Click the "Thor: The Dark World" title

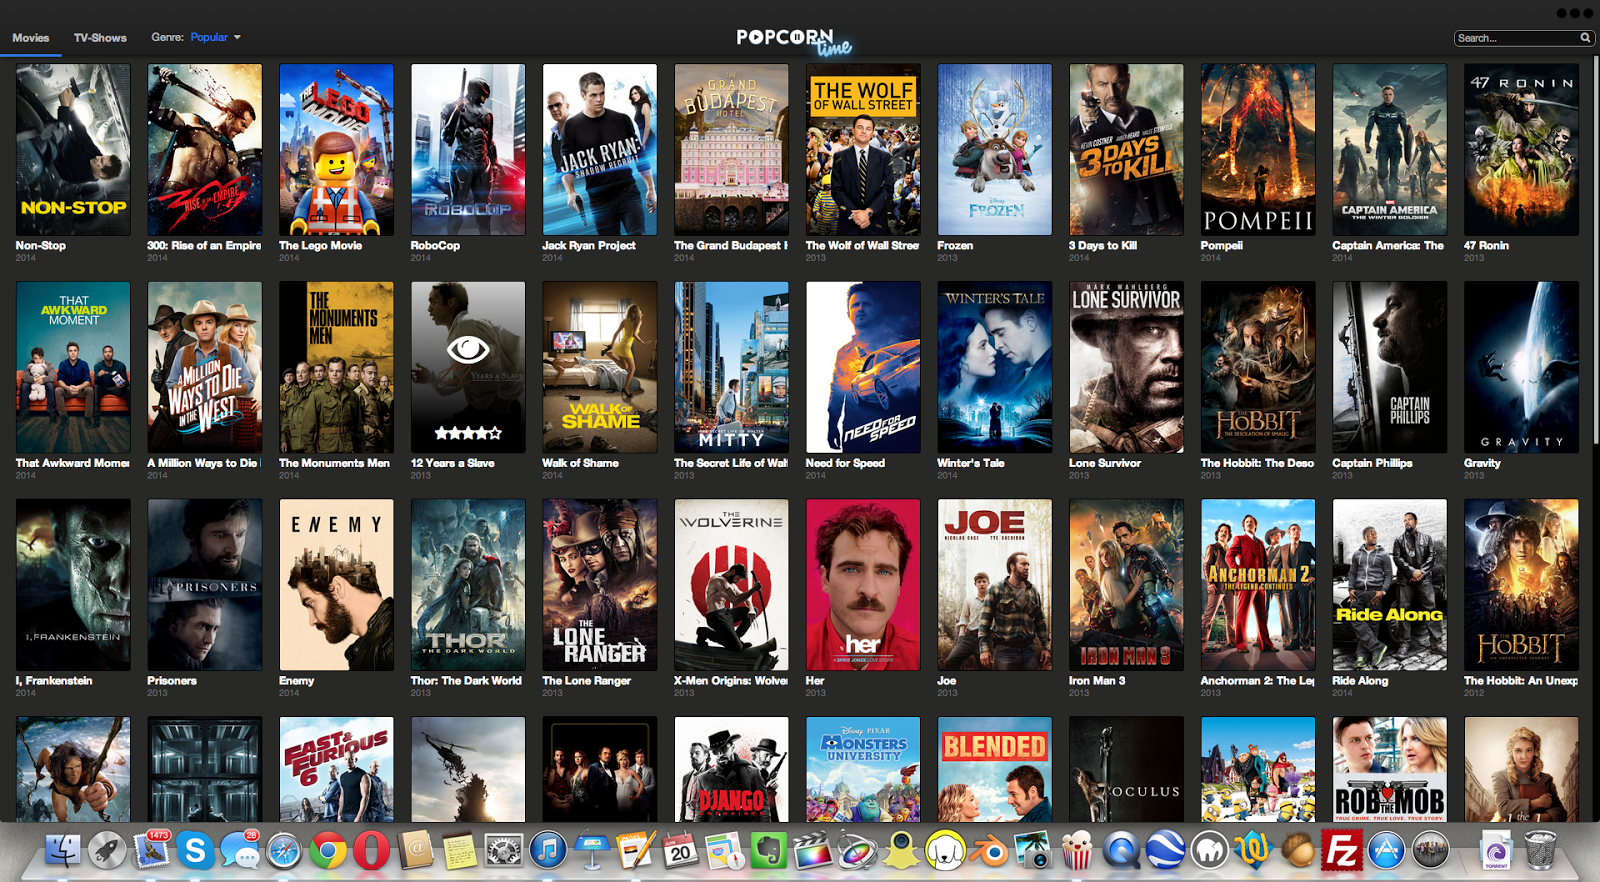coord(466,681)
